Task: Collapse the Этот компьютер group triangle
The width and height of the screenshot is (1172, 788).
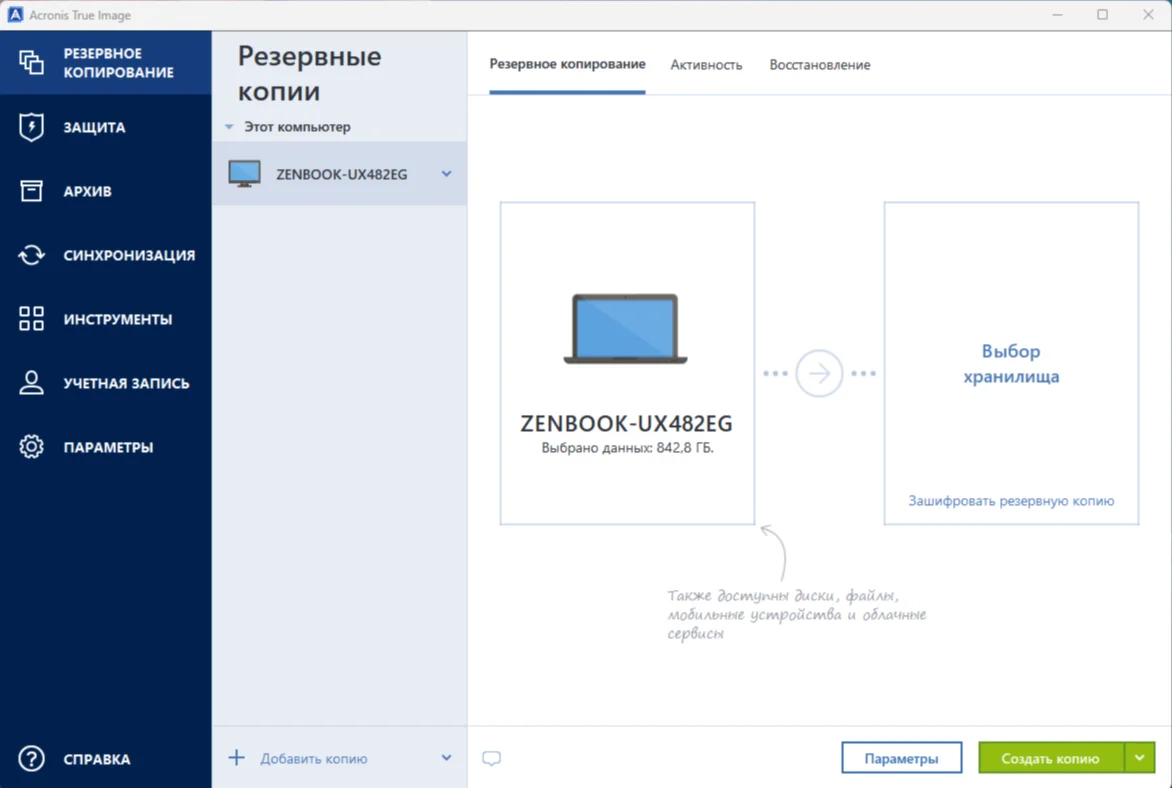Action: click(229, 127)
